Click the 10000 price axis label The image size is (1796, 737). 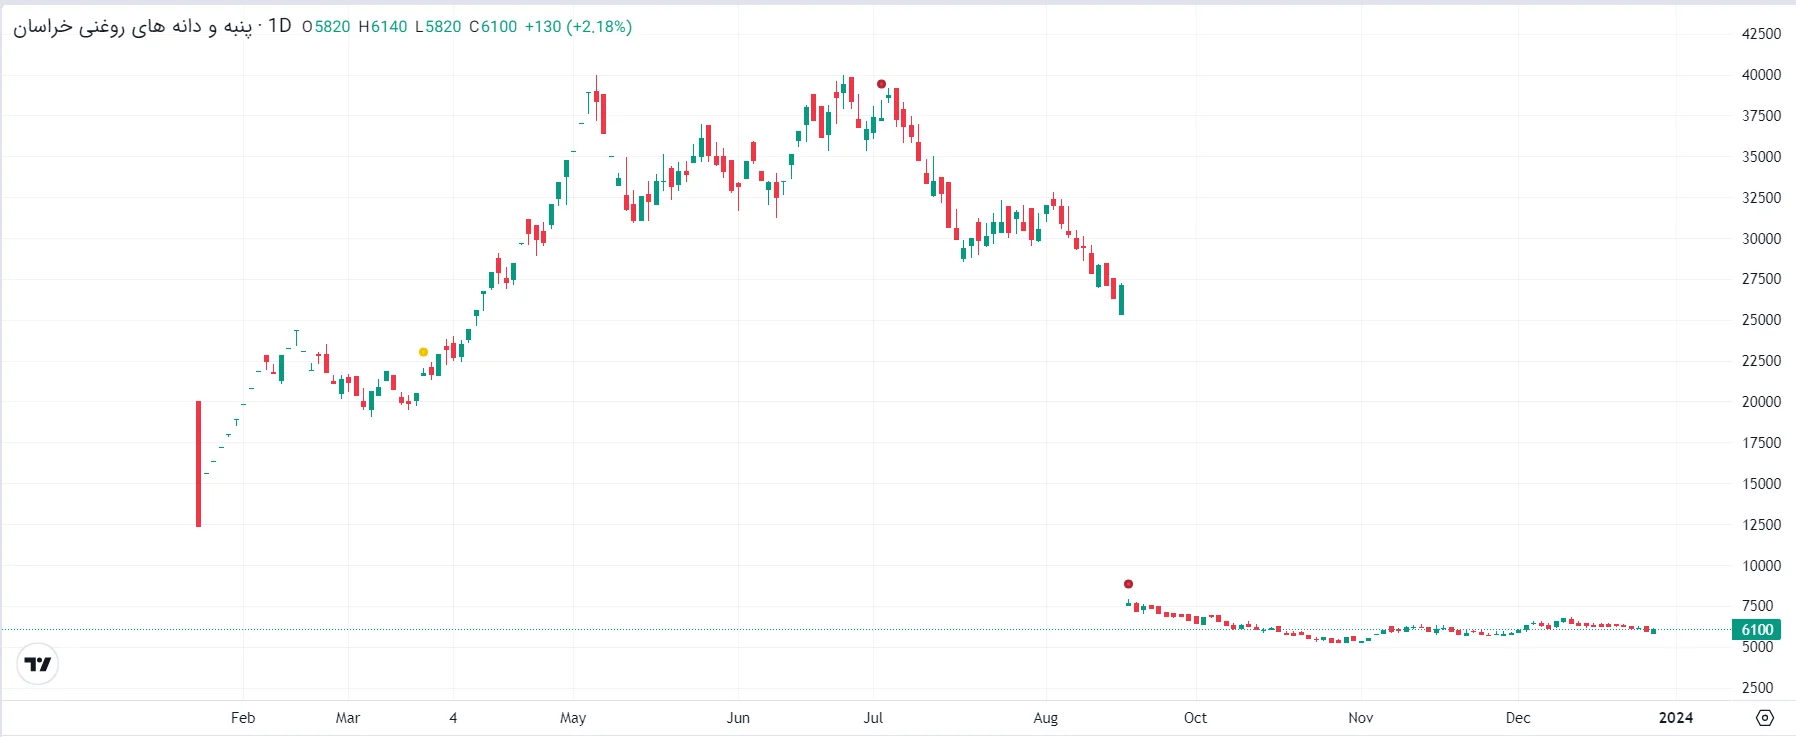(x=1761, y=566)
